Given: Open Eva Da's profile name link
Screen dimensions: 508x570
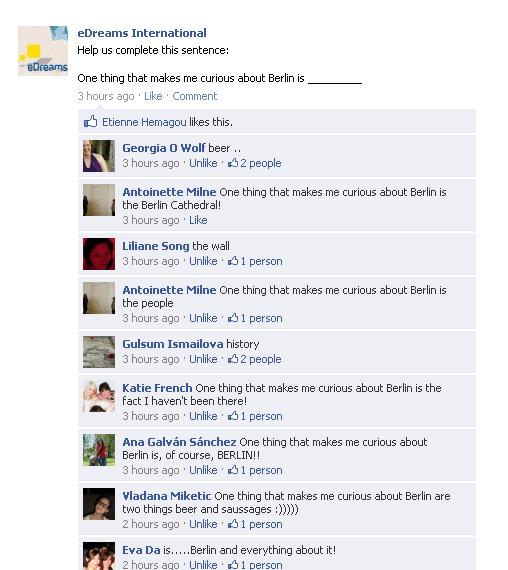Looking at the screenshot, I should [x=141, y=550].
